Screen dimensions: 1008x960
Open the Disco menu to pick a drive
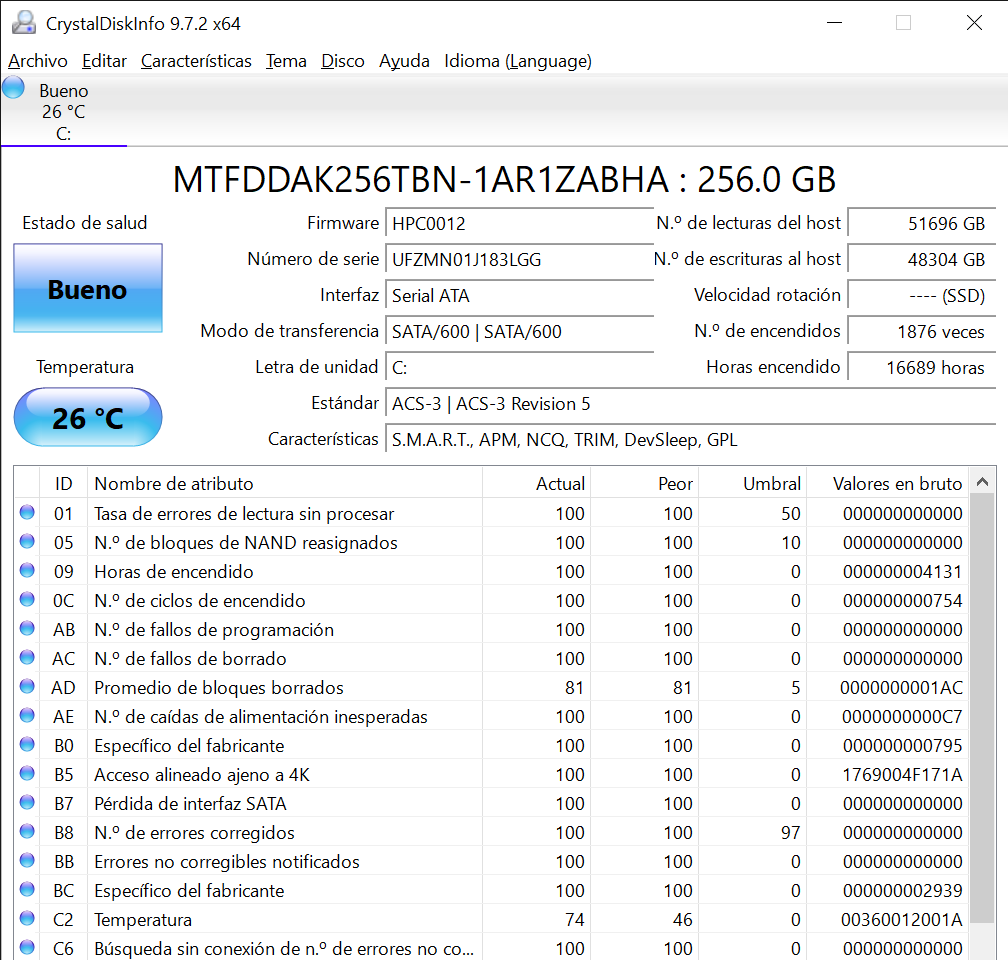pyautogui.click(x=342, y=61)
